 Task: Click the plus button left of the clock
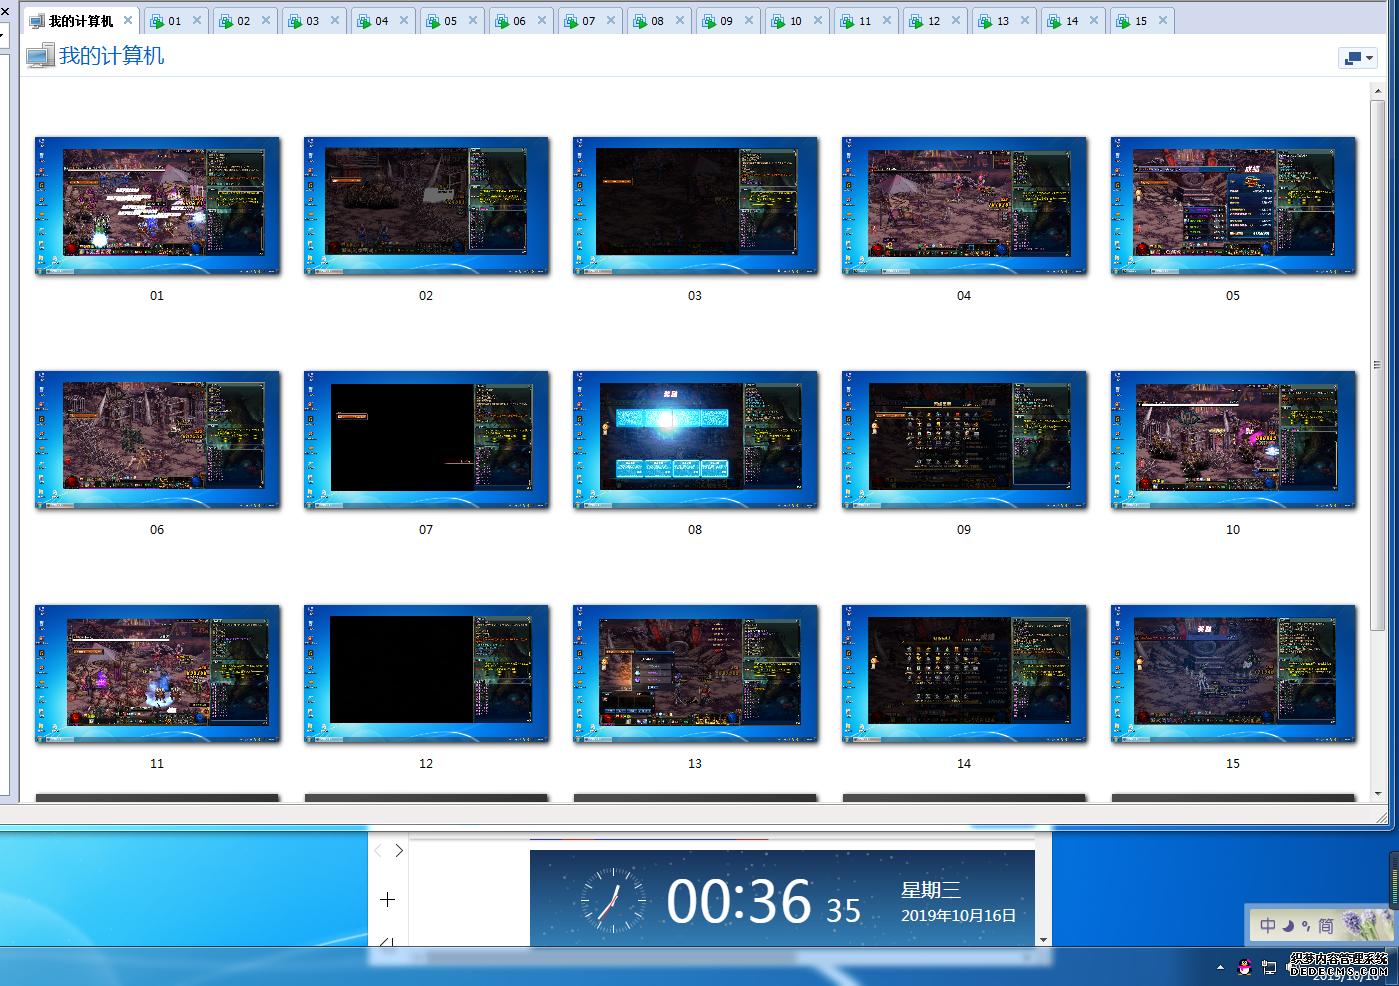[x=387, y=899]
